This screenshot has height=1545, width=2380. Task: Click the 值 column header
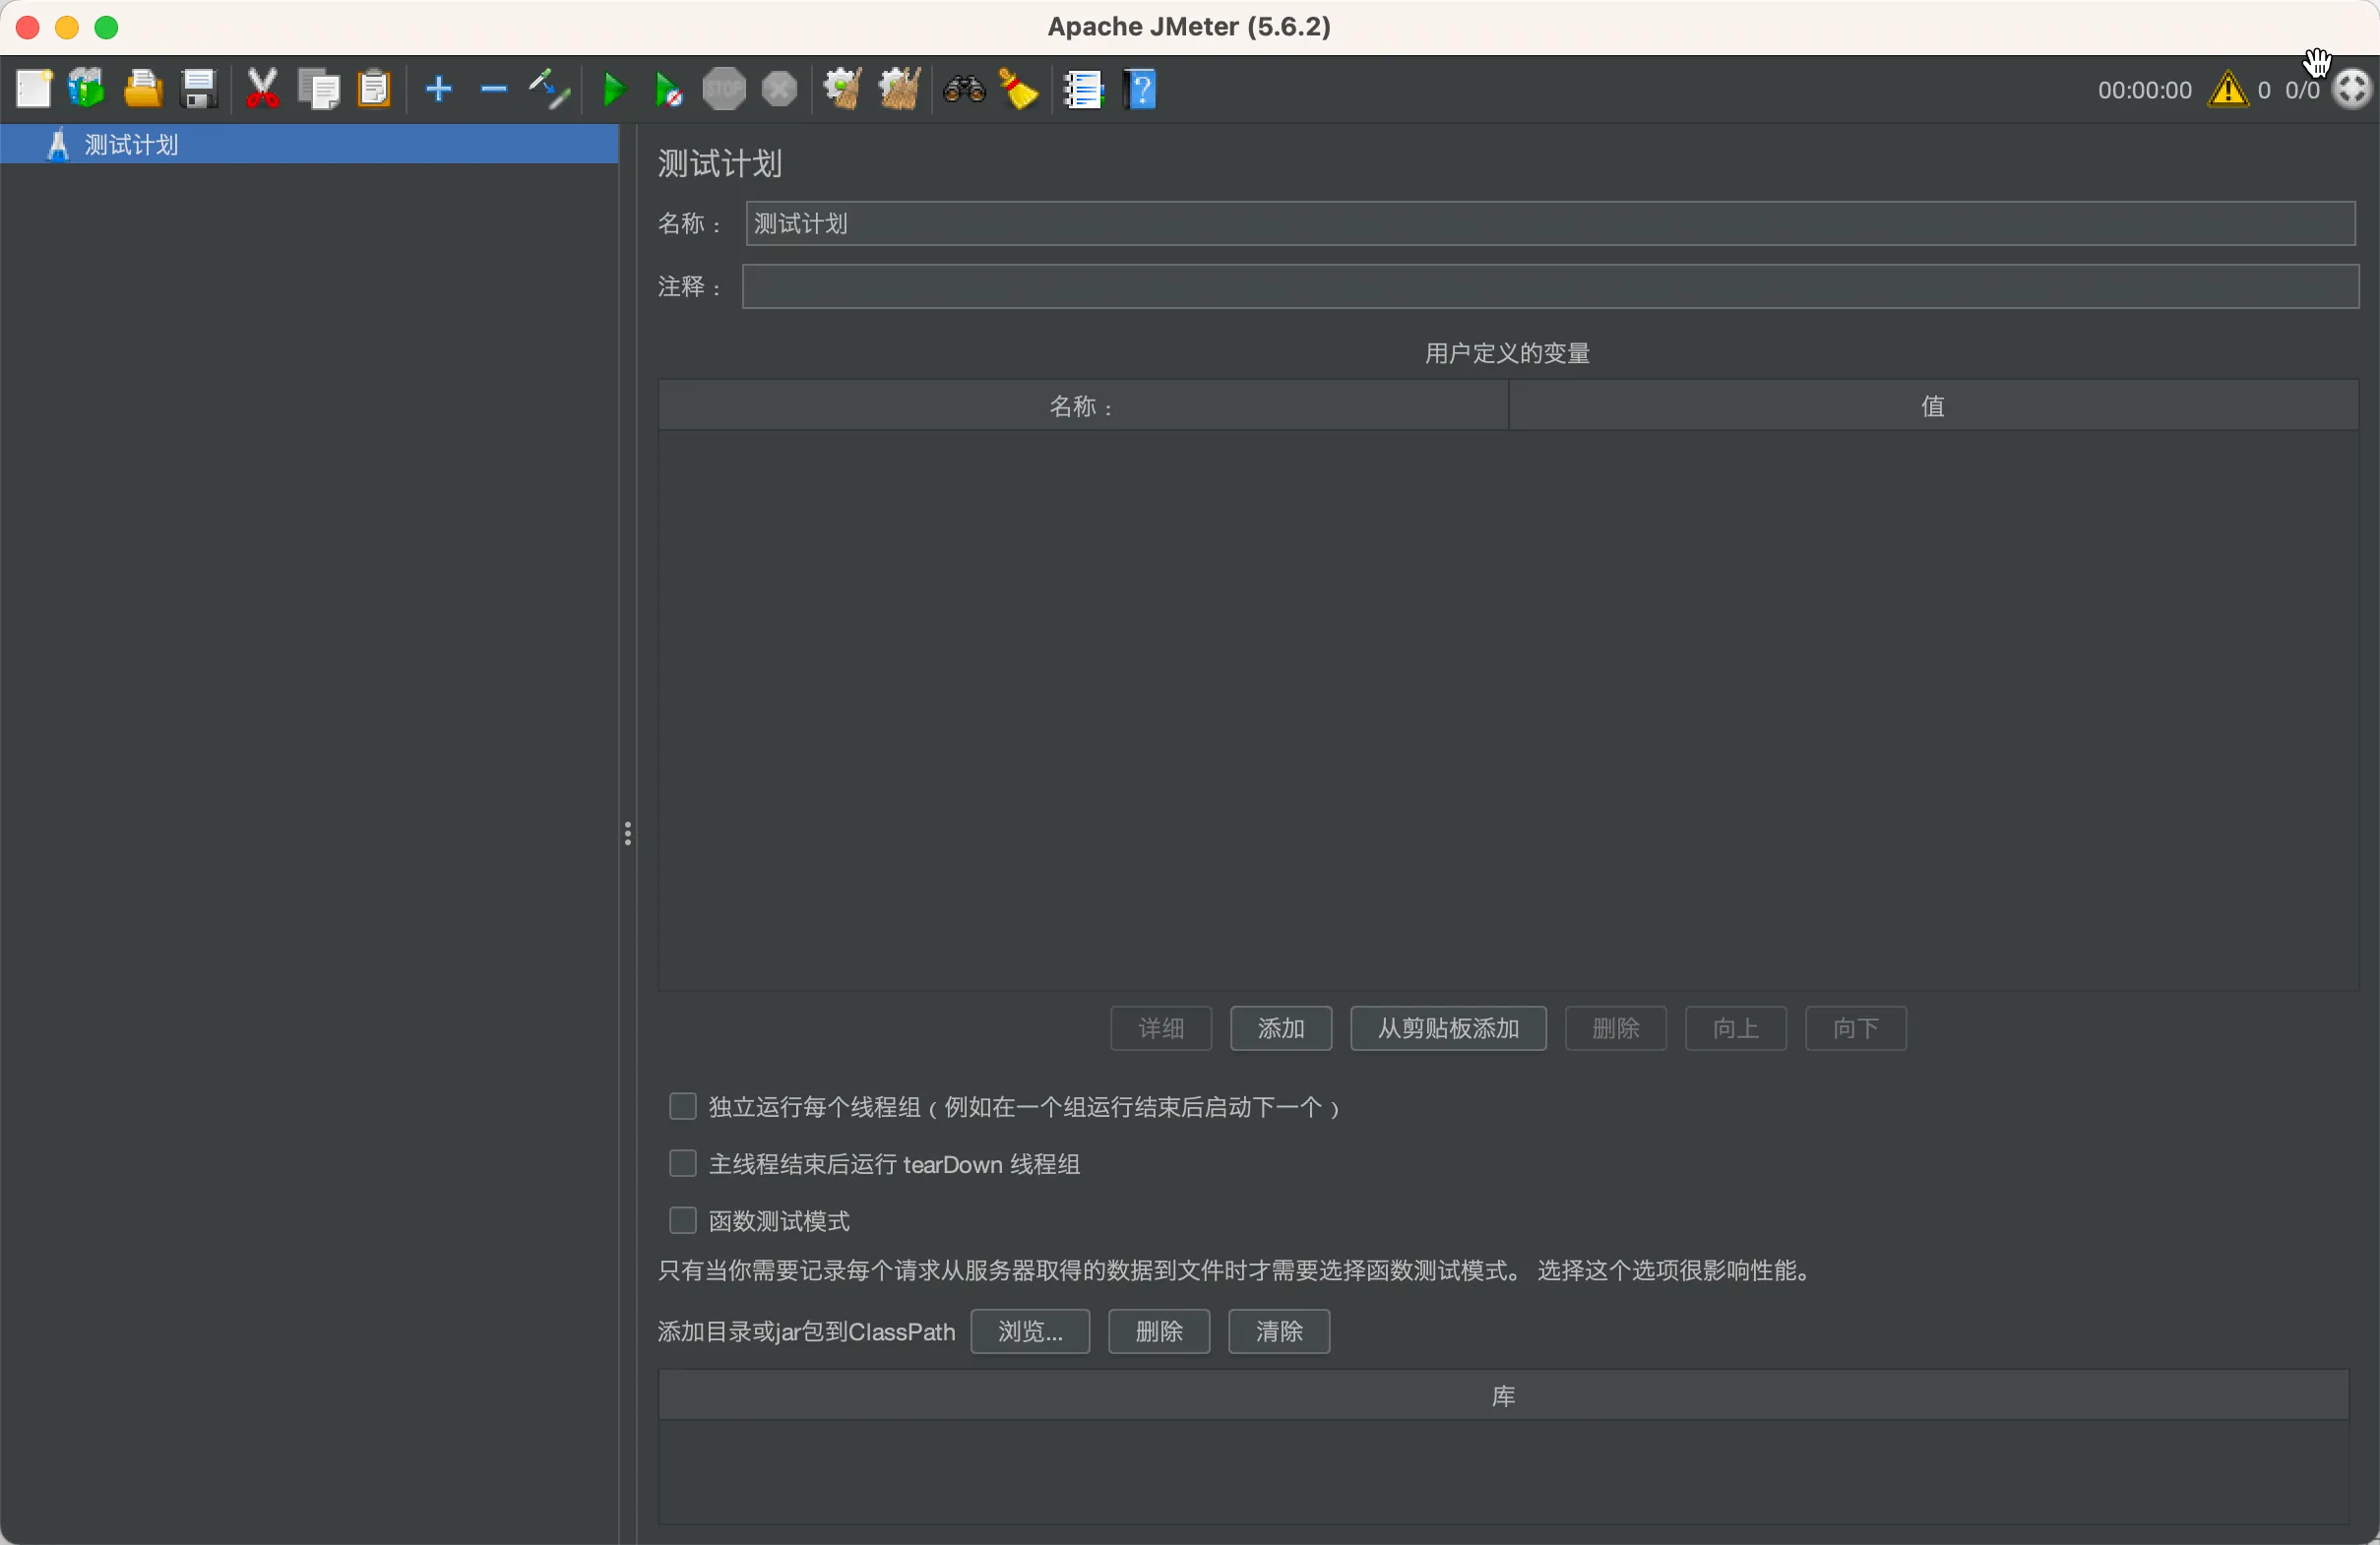[x=1933, y=406]
